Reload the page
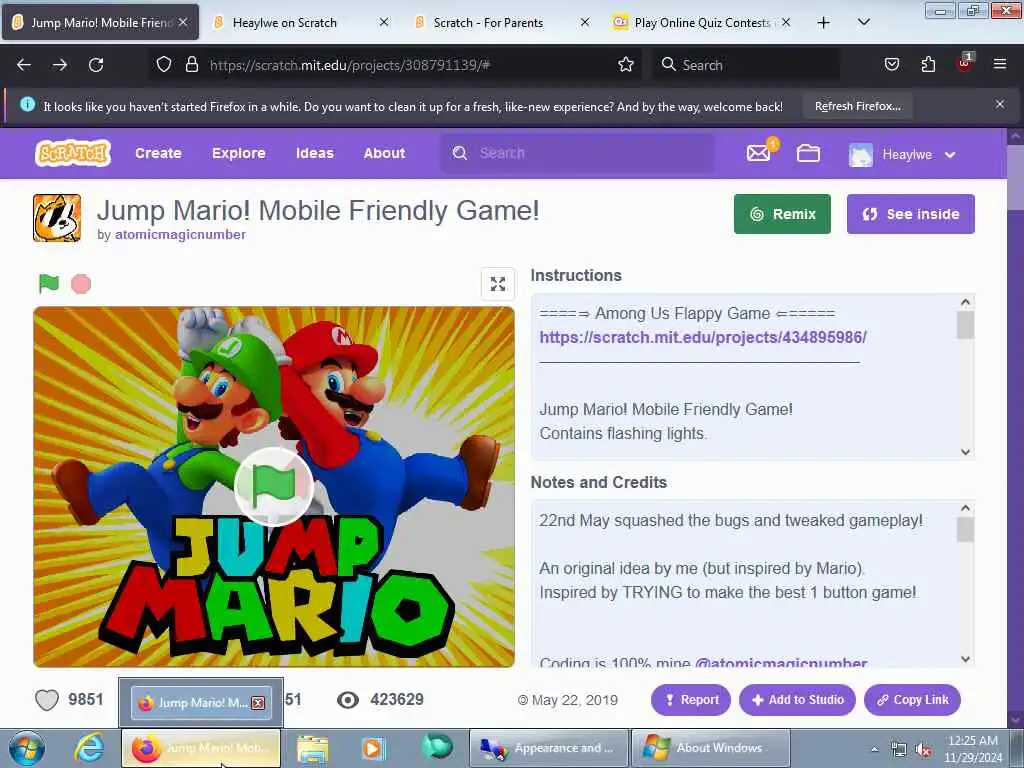Image resolution: width=1024 pixels, height=768 pixels. tap(96, 65)
